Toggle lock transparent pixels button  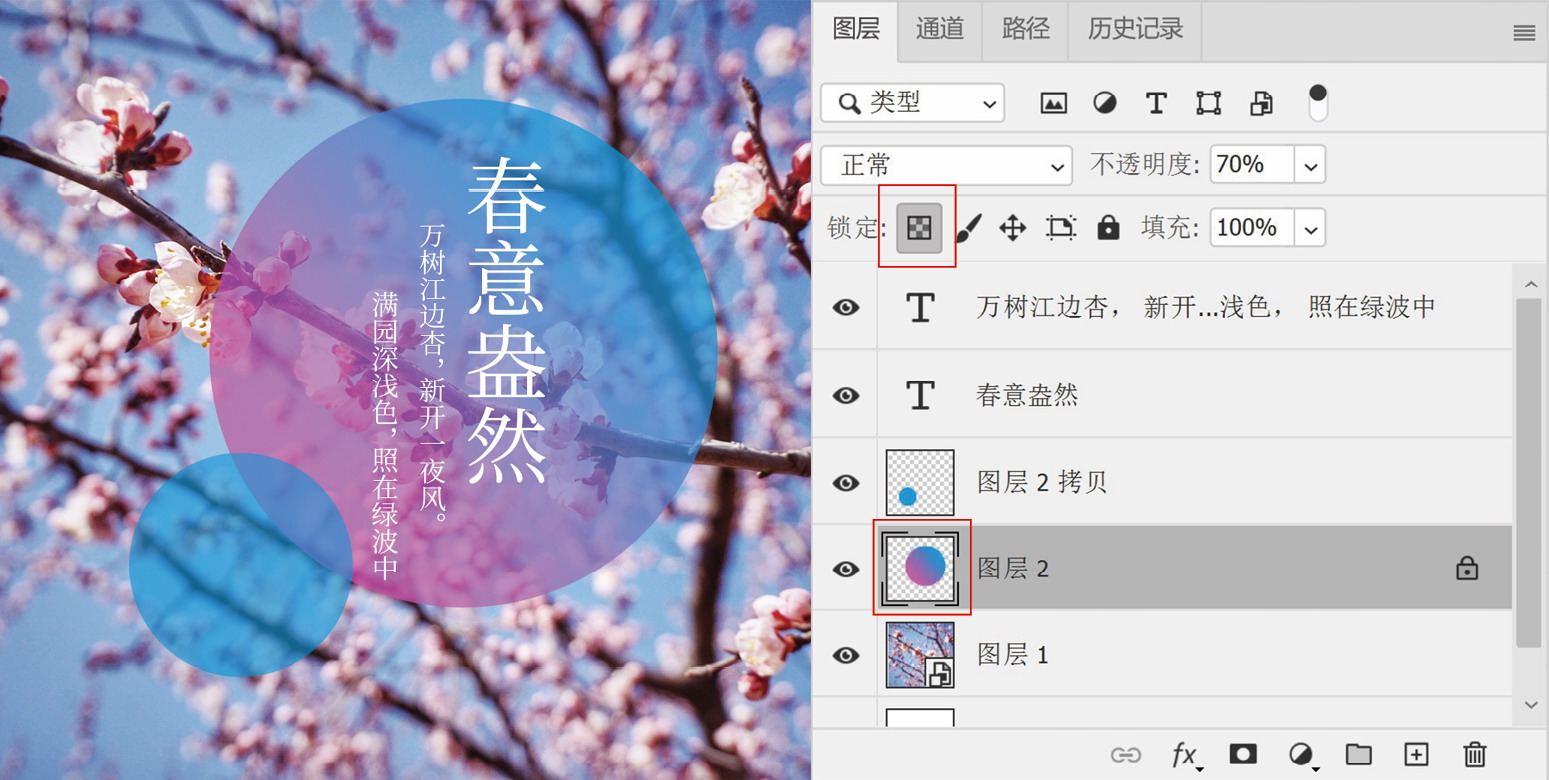click(919, 228)
